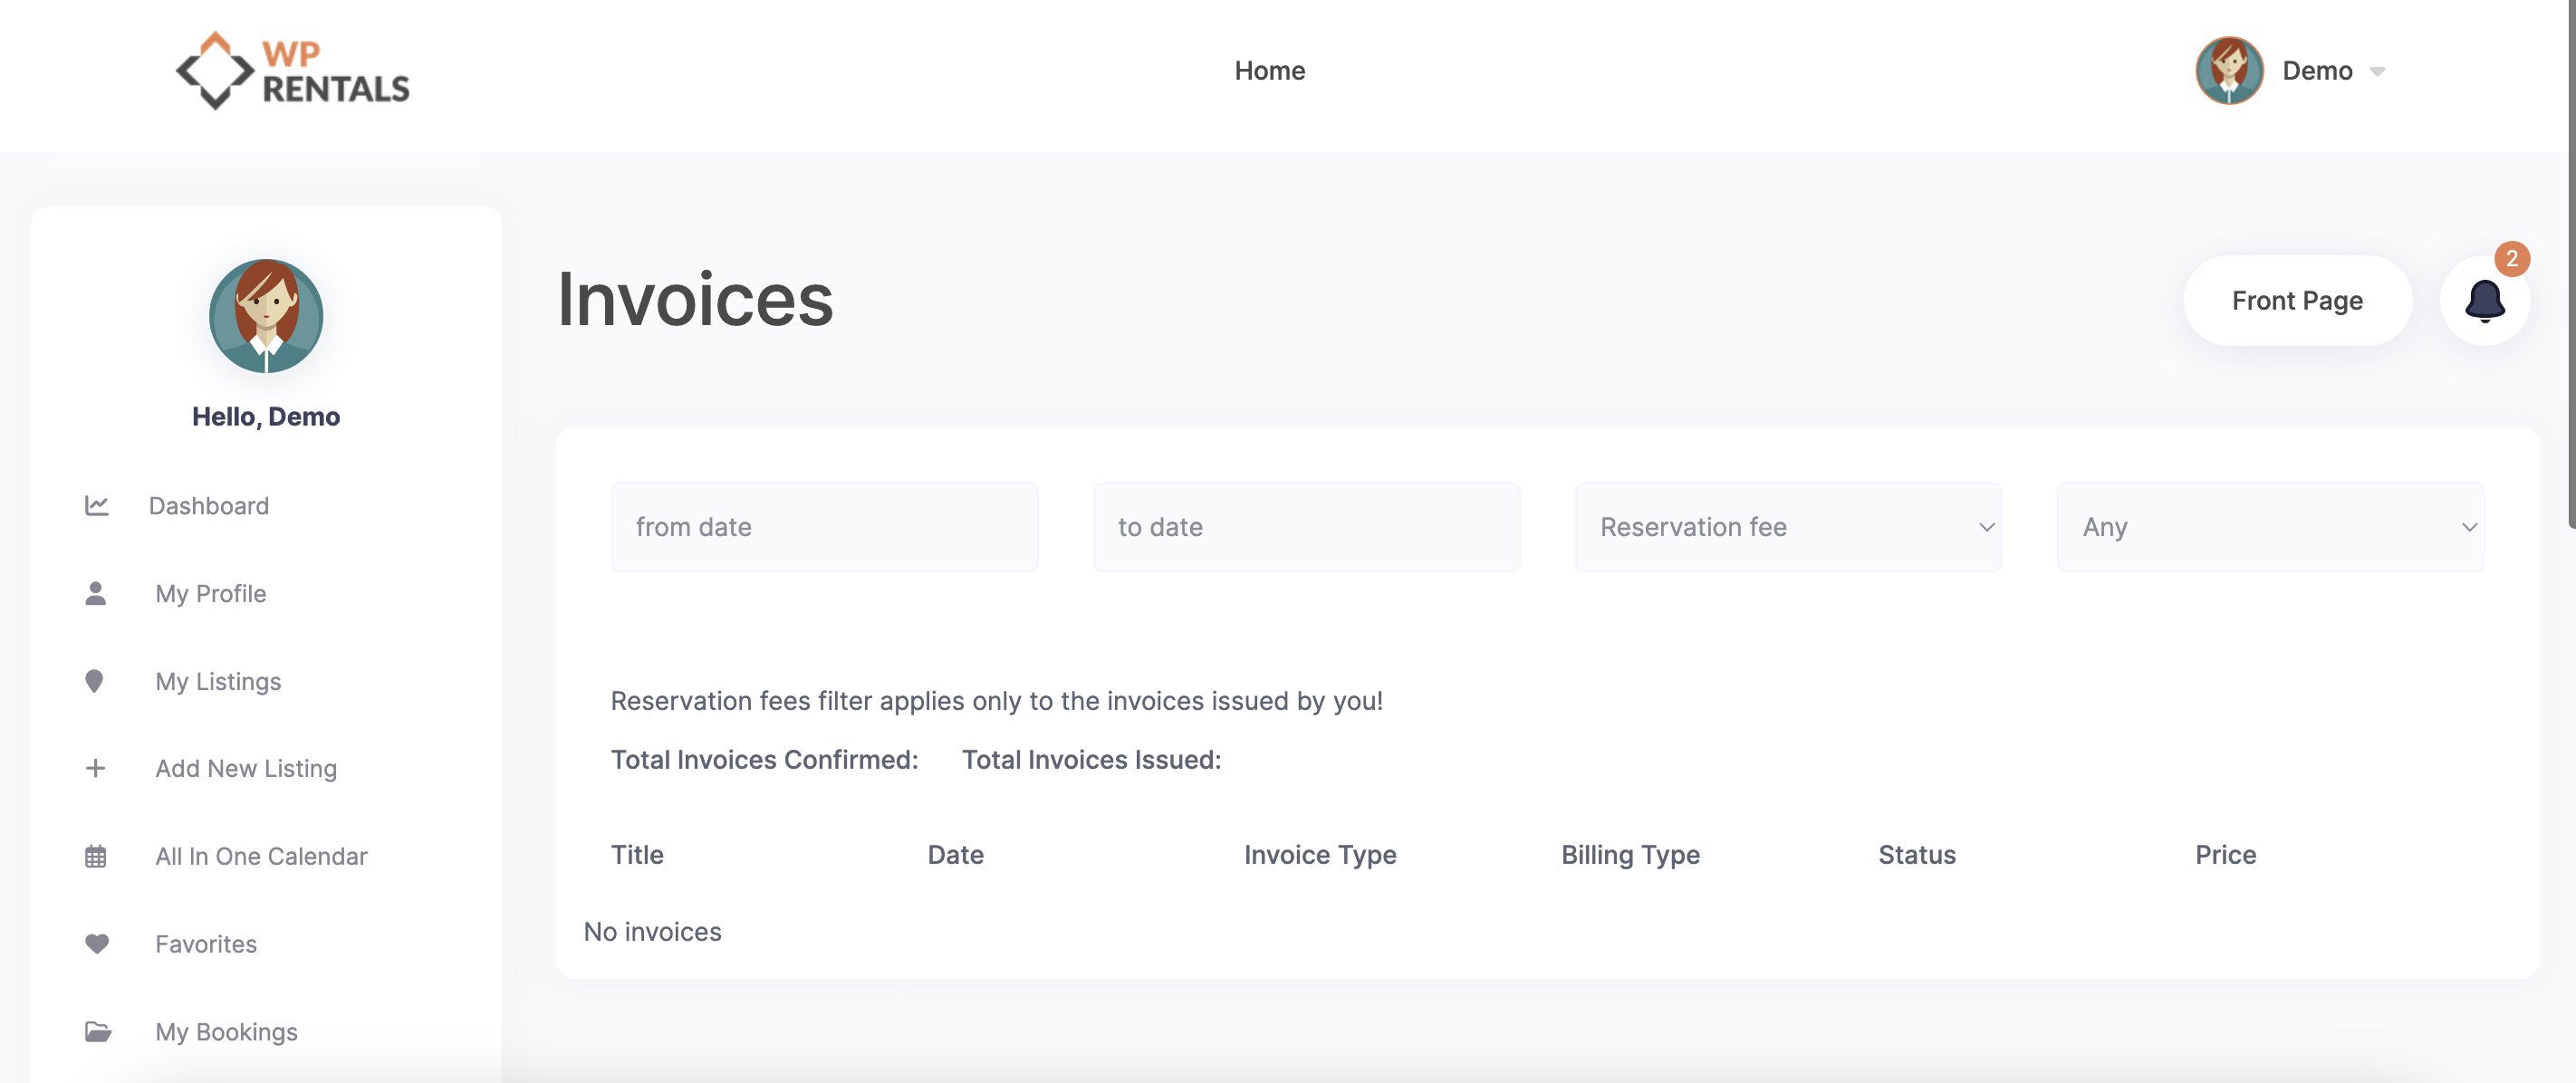
Task: Select Add New Listing in sidebar
Action: point(246,768)
